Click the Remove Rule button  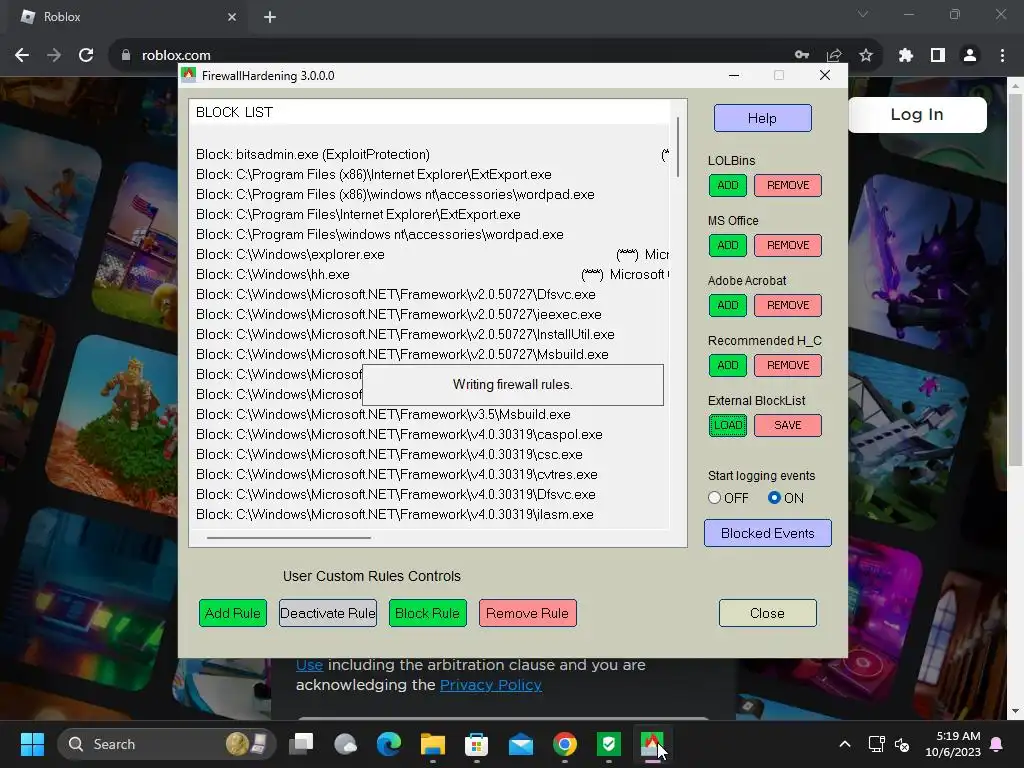pyautogui.click(x=528, y=613)
